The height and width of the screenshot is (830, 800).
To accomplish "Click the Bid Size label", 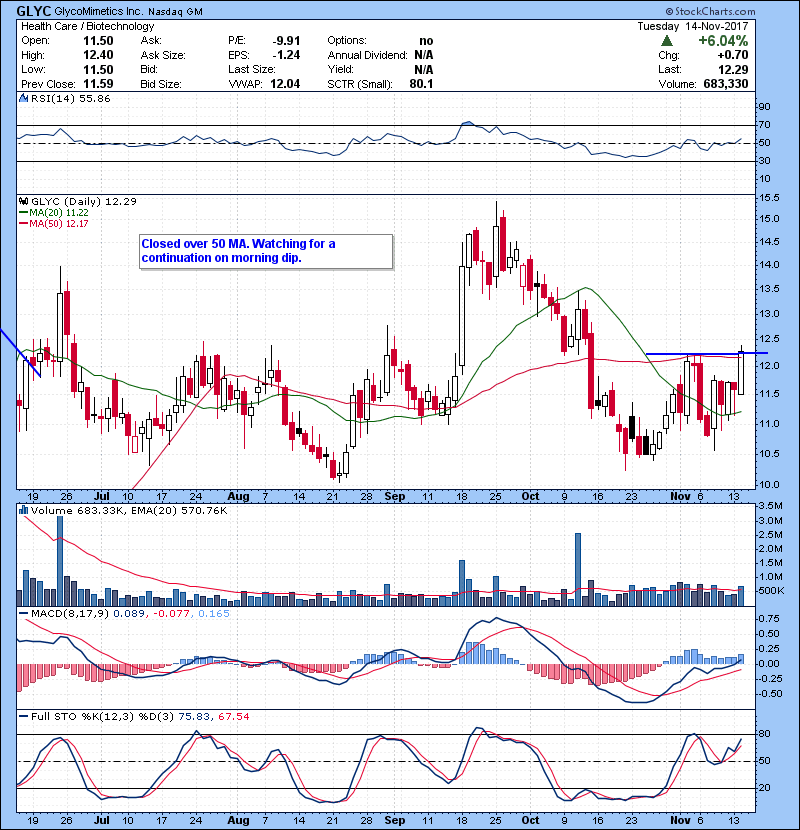I will pos(161,84).
